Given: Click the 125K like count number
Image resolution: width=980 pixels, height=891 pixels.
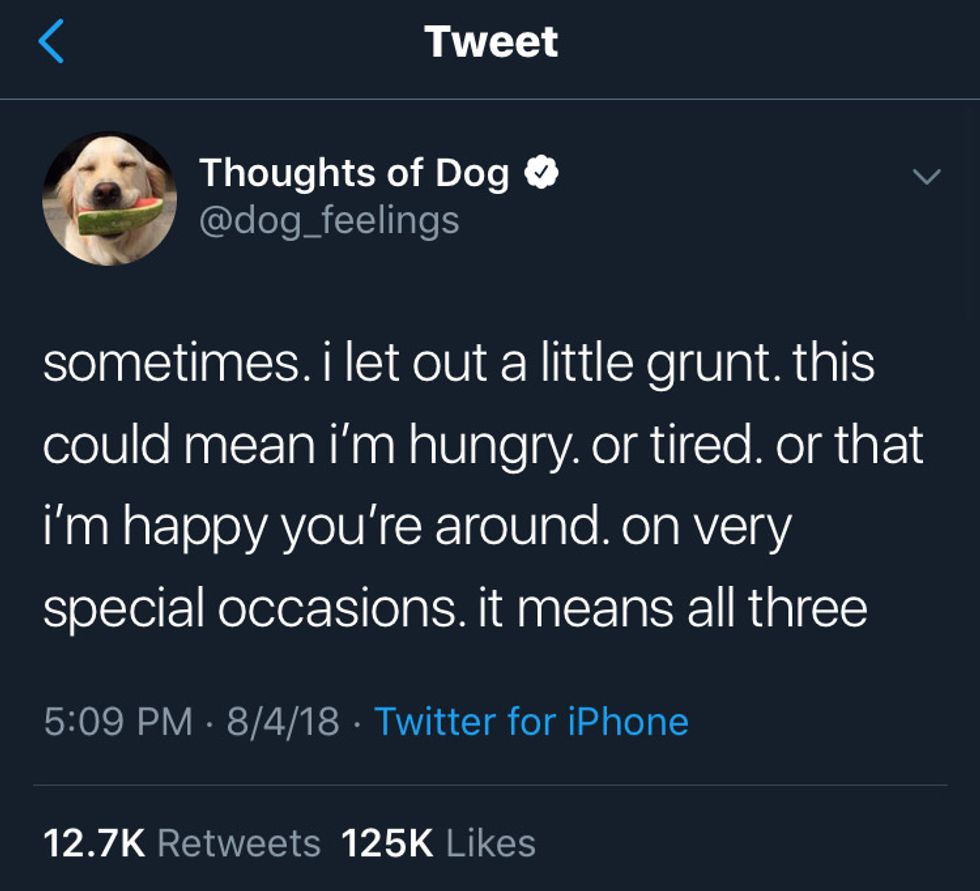Looking at the screenshot, I should tap(387, 843).
